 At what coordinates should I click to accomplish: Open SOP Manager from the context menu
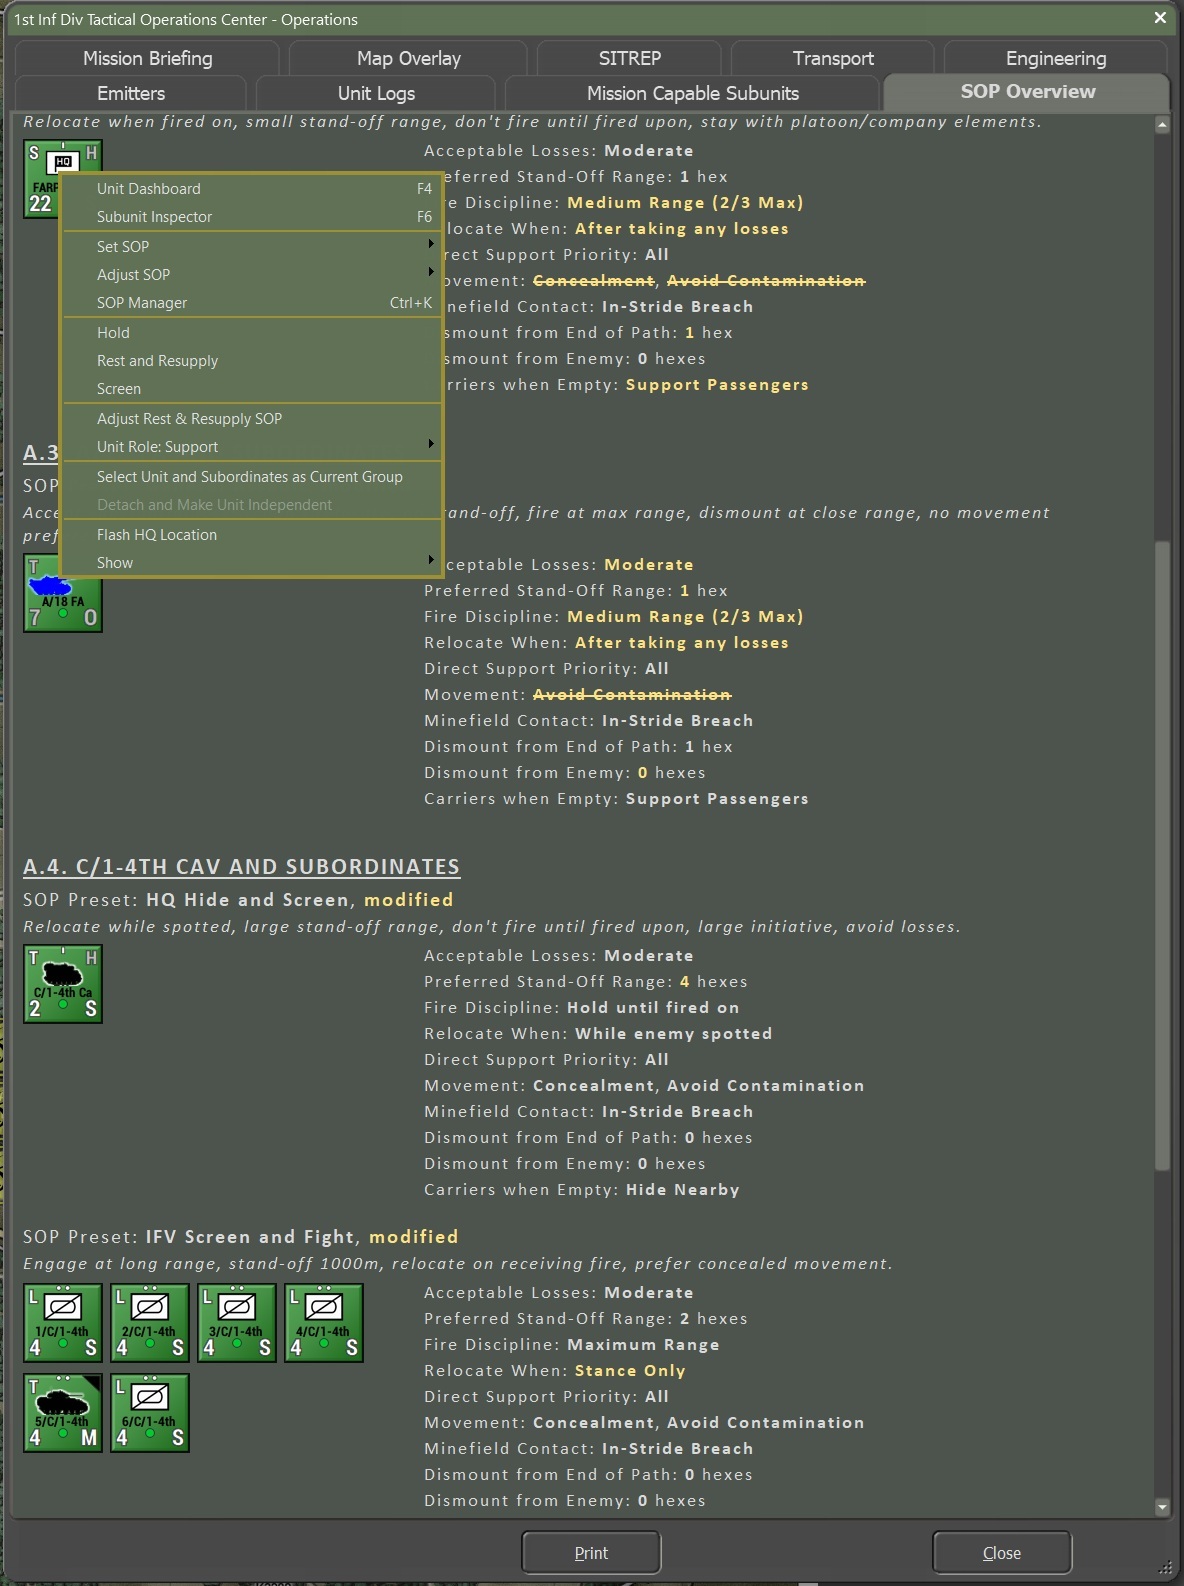tap(142, 302)
